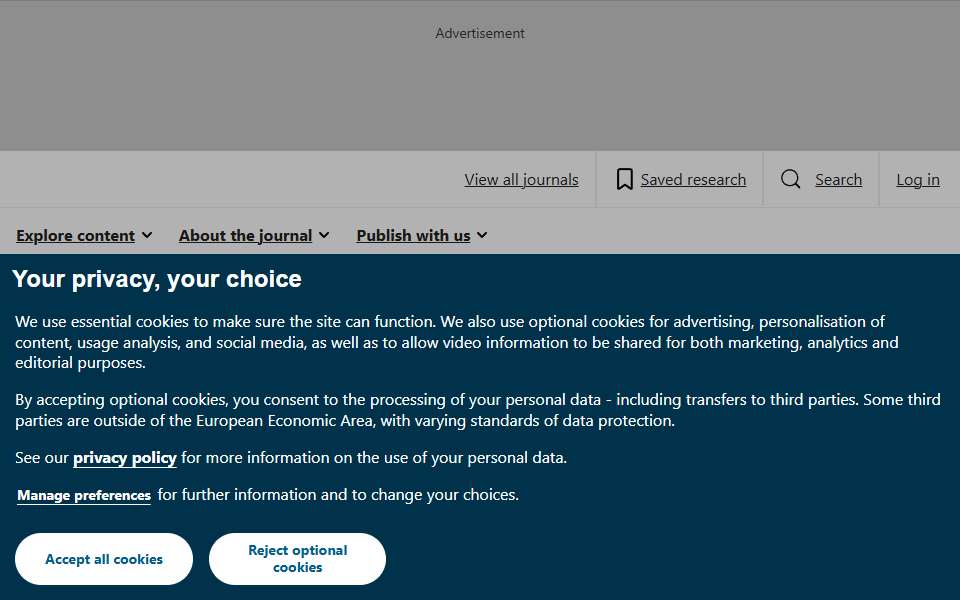
Task: Click the bookmark icon beside Saved research
Action: tap(624, 179)
